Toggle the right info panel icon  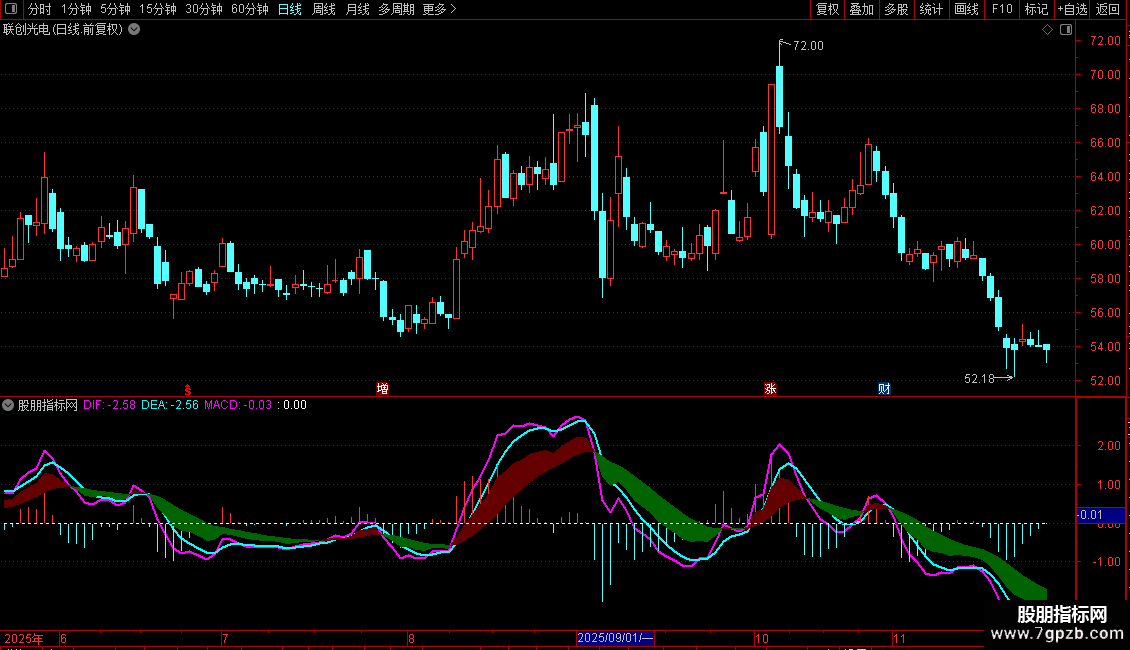coord(1066,30)
